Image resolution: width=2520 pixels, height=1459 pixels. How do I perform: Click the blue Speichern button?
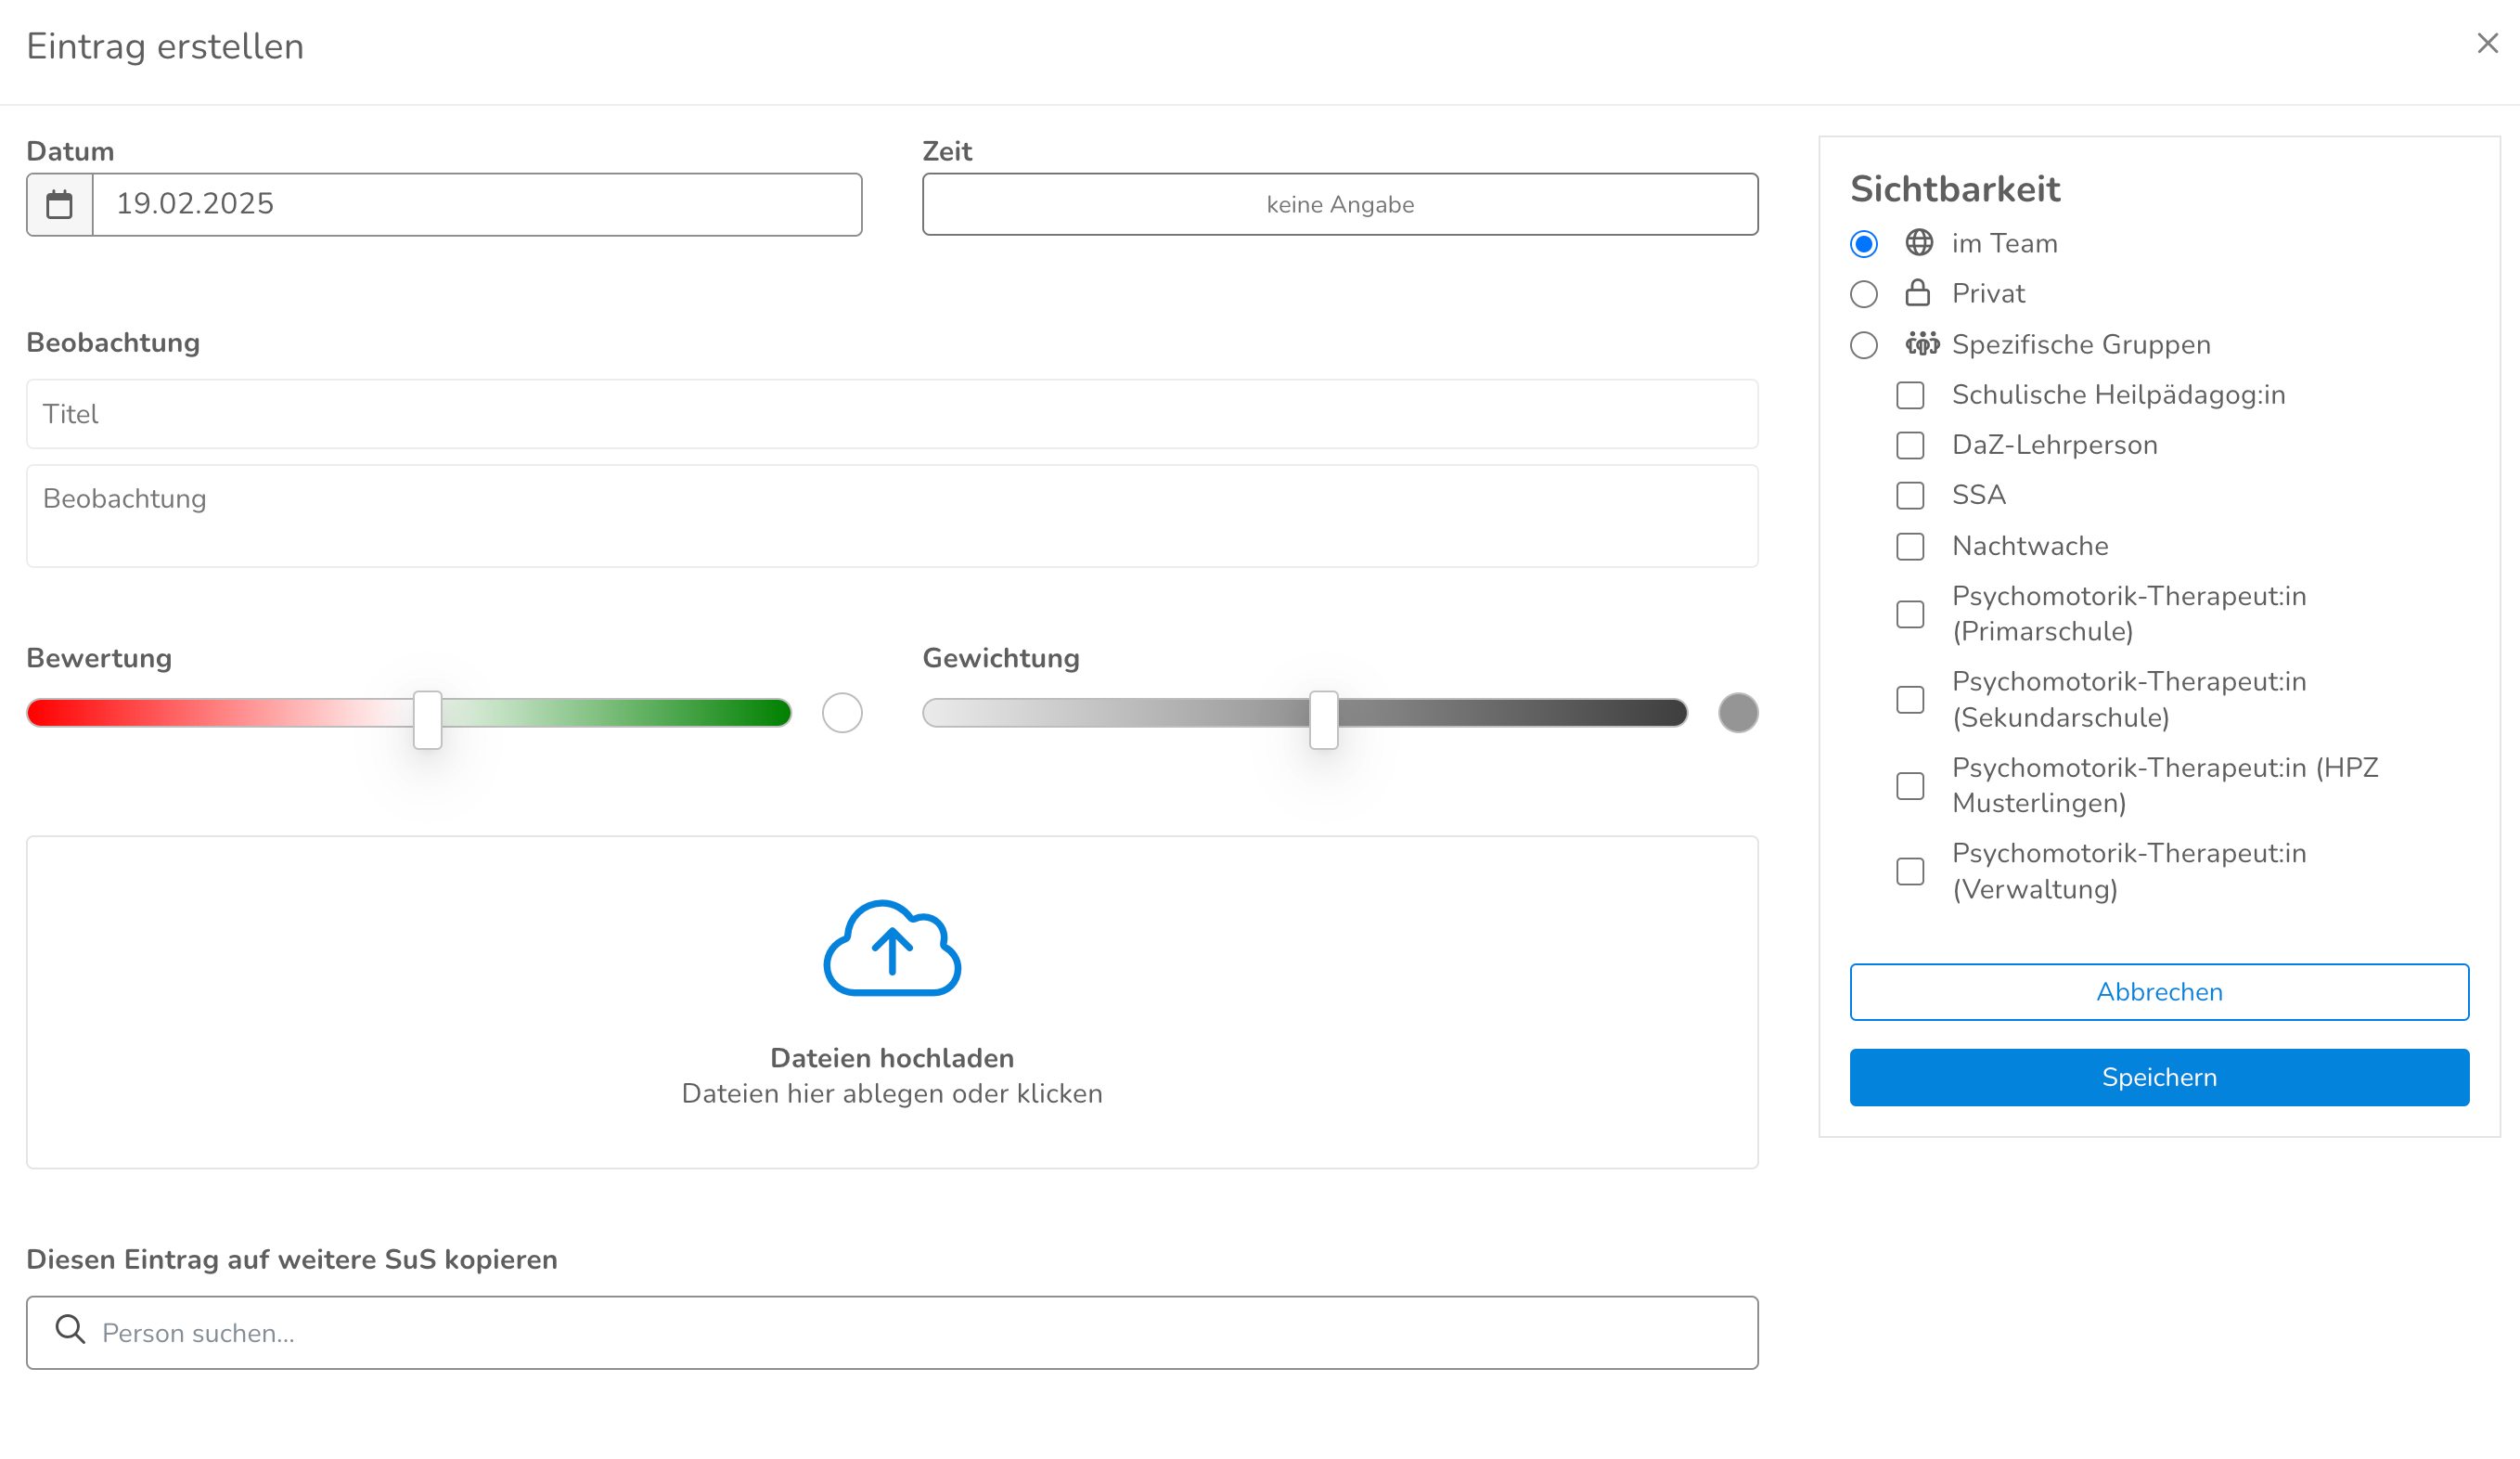[x=2158, y=1077]
